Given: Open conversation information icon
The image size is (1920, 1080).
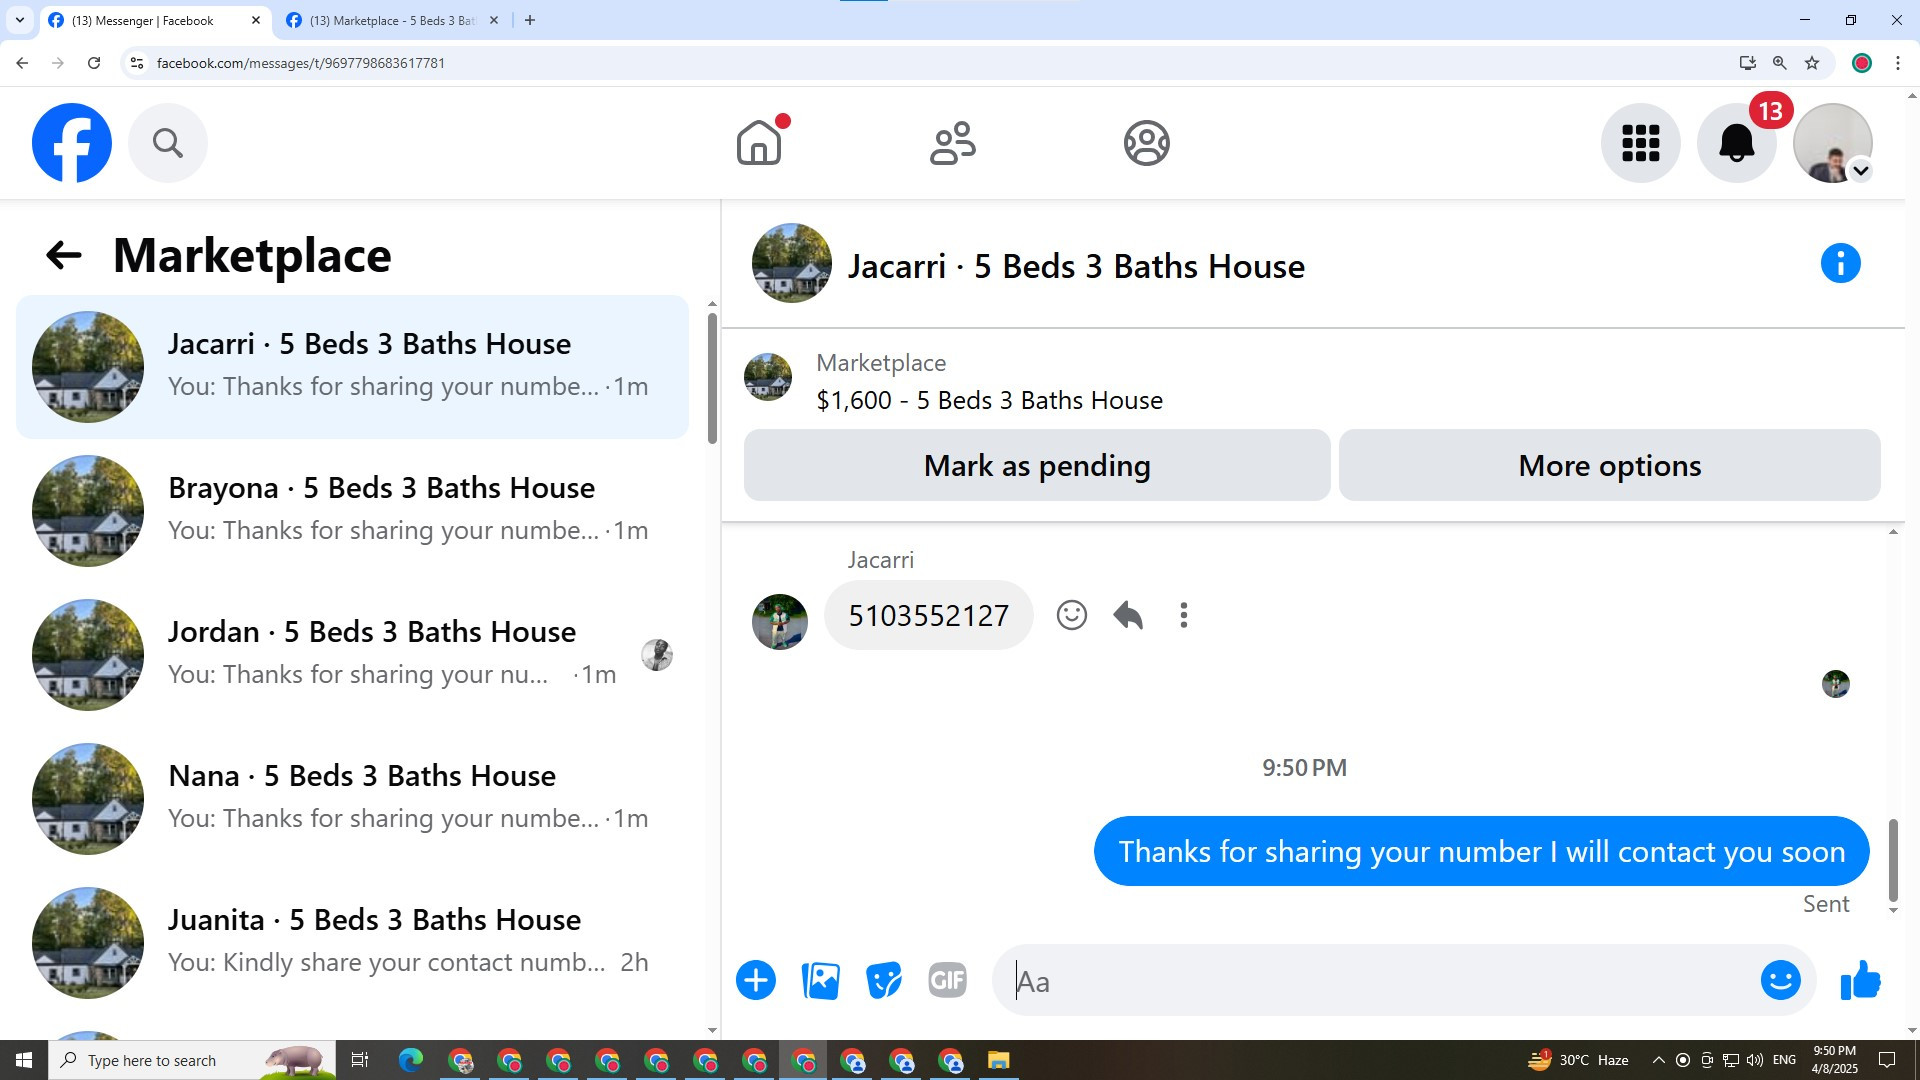Looking at the screenshot, I should [1840, 264].
